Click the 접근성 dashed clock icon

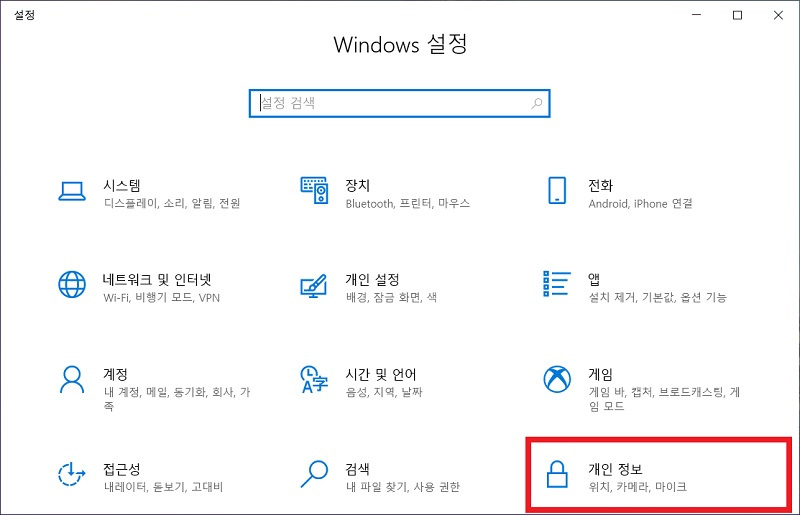[71, 474]
